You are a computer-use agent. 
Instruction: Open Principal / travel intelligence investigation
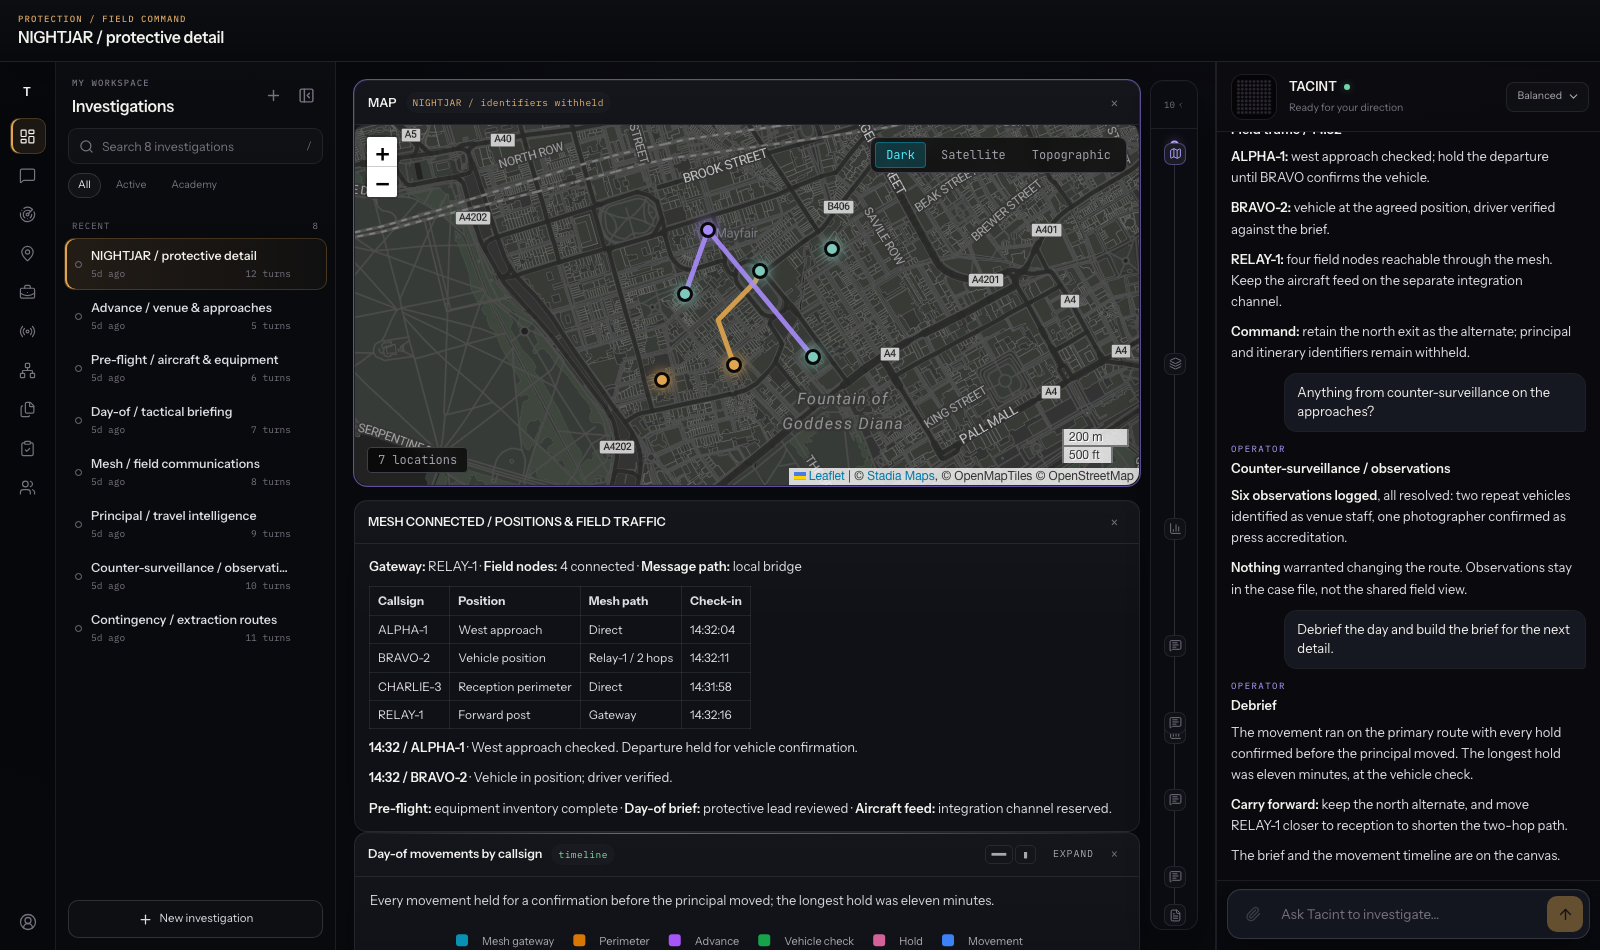tap(196, 524)
